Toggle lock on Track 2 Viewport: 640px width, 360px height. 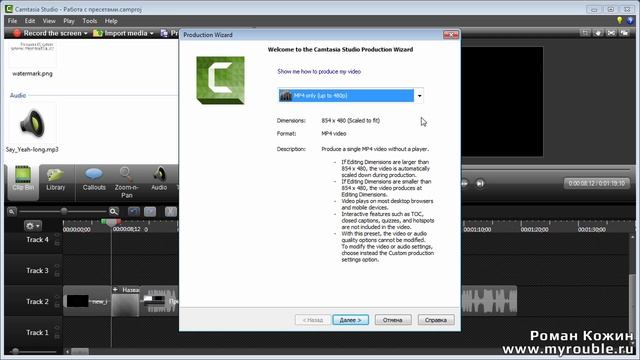click(x=57, y=305)
